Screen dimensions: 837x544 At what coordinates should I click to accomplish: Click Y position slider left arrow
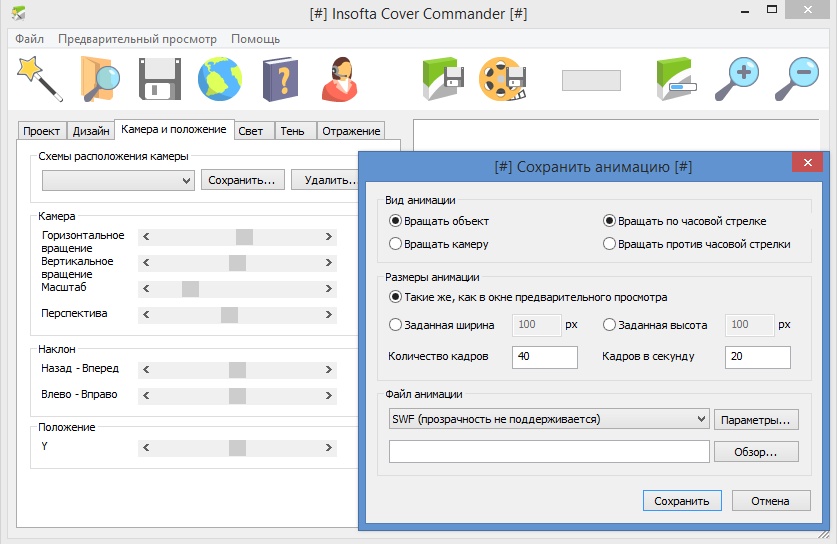[146, 448]
